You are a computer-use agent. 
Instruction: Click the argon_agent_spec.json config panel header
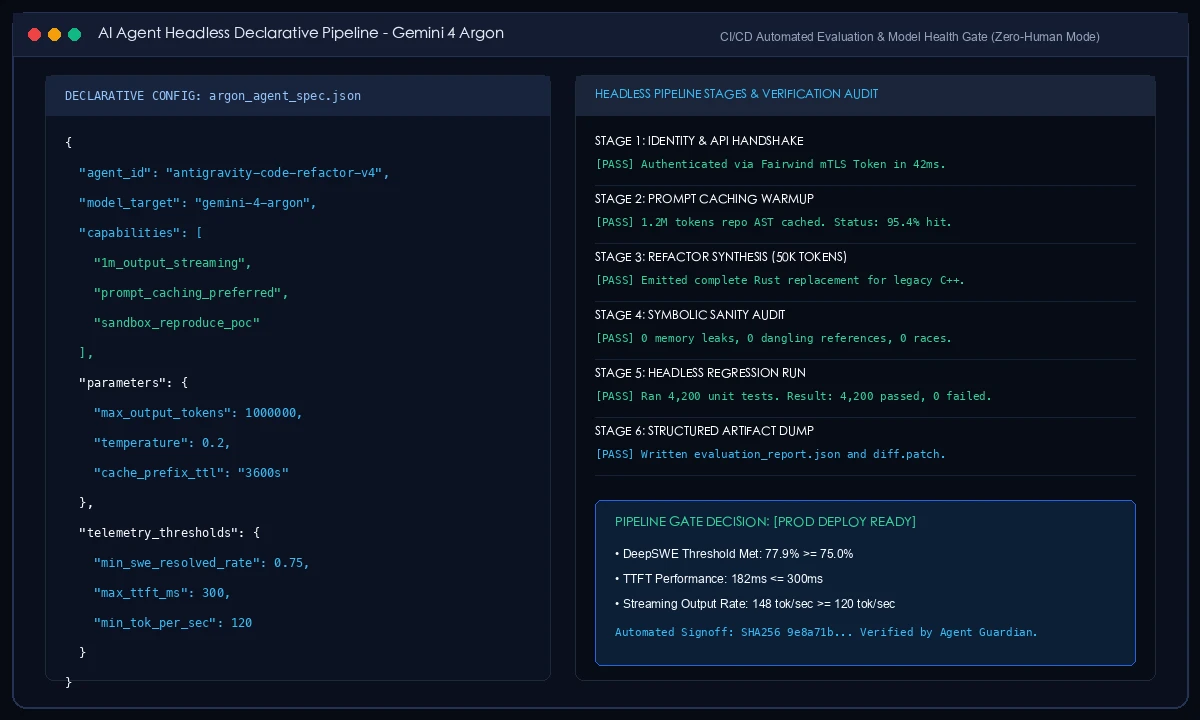pos(298,96)
